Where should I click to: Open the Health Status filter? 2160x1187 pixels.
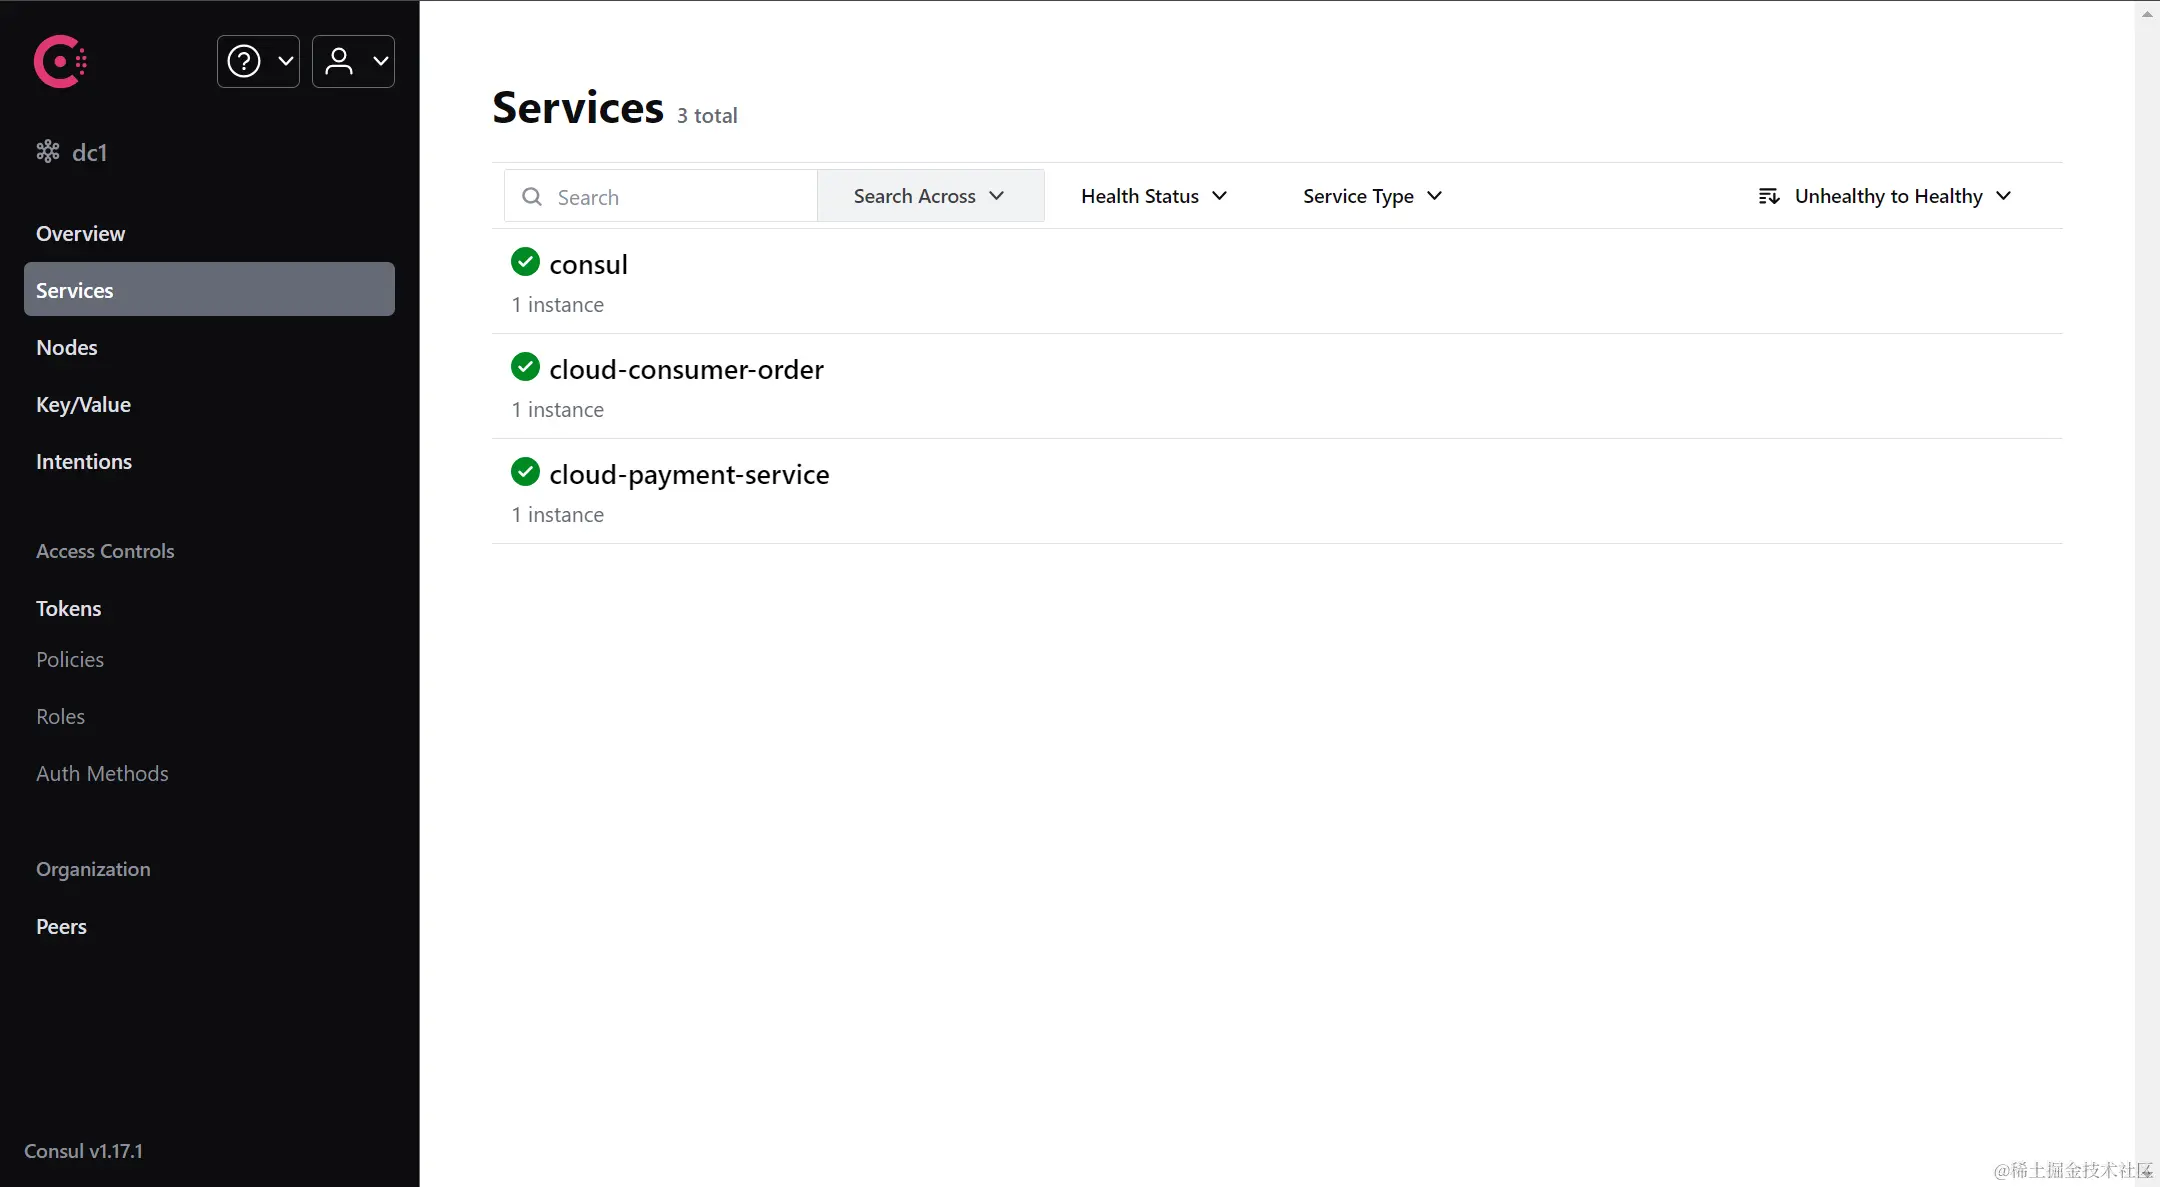coord(1153,196)
